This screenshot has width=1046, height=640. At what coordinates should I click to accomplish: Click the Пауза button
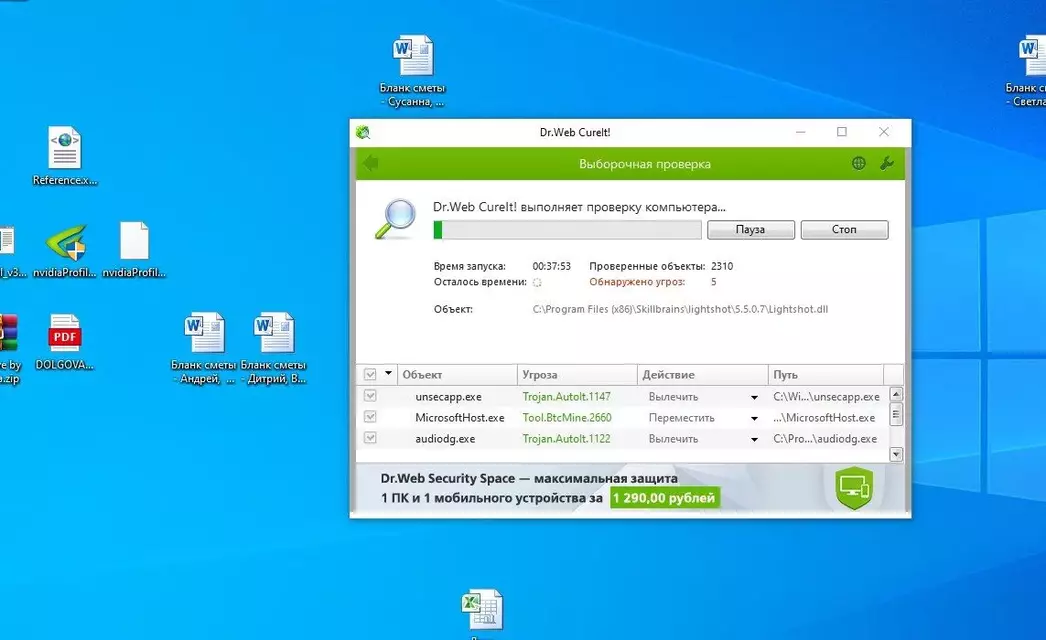[x=750, y=230]
